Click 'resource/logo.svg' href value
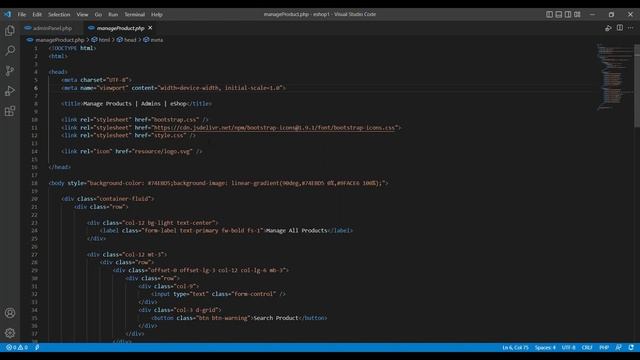The width and height of the screenshot is (640, 360). pyautogui.click(x=162, y=151)
